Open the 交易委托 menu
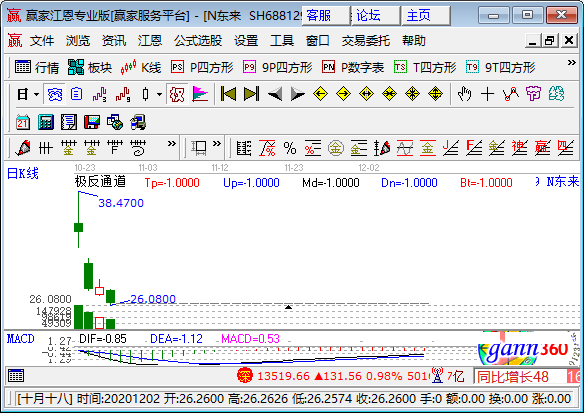This screenshot has width=584, height=413. [x=366, y=40]
